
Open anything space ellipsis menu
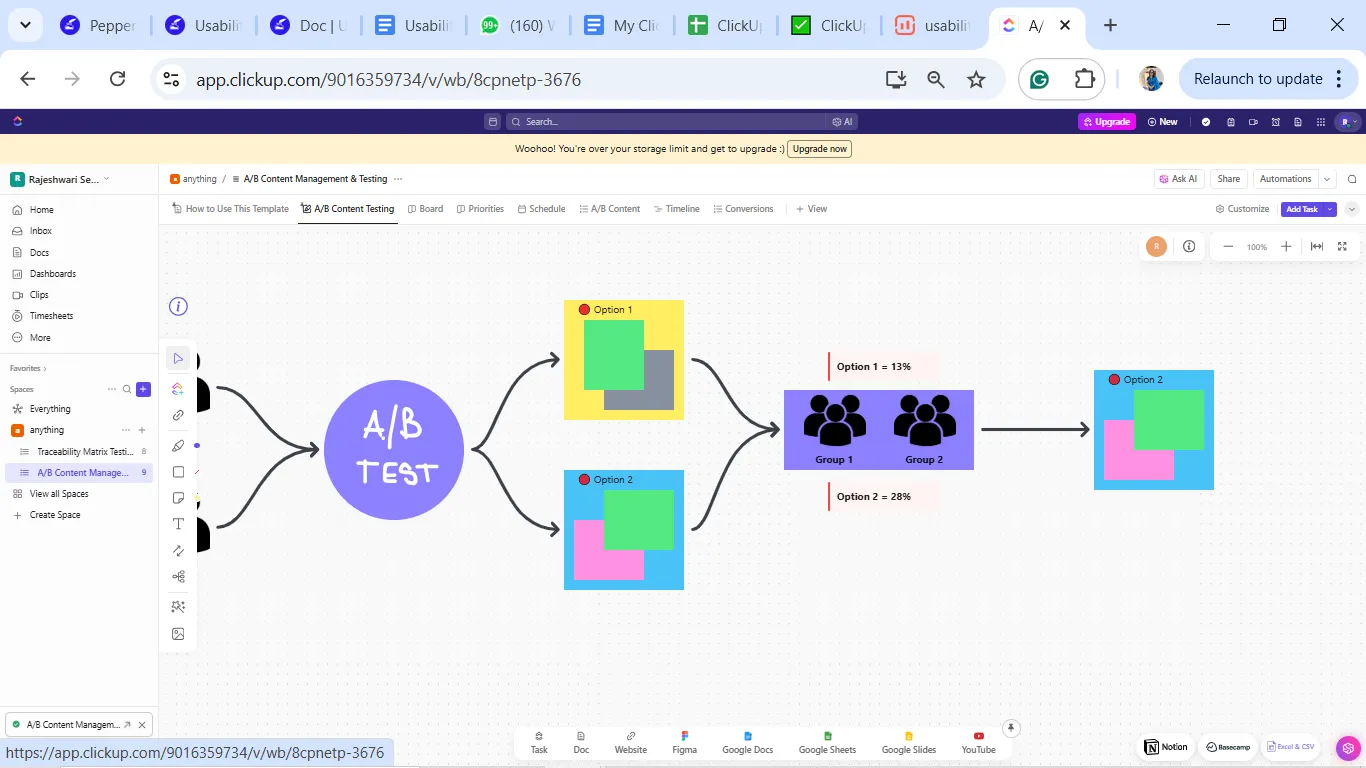[x=126, y=430]
